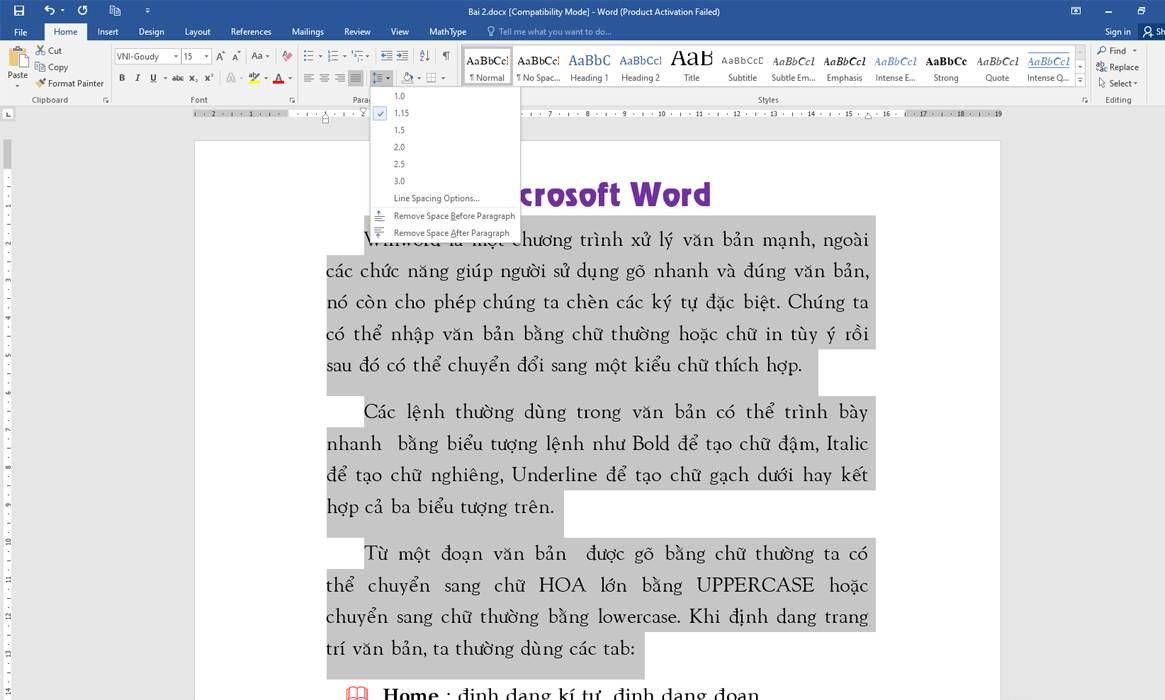Choose 1.0 line spacing
This screenshot has width=1165, height=700.
click(x=445, y=96)
